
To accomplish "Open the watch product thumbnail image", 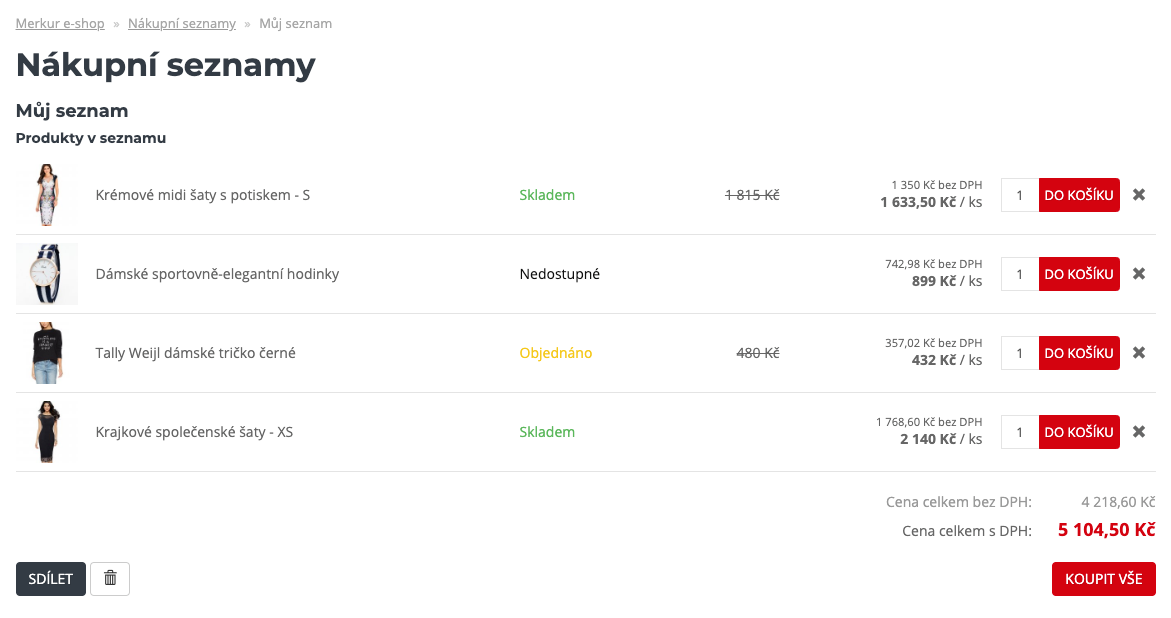I will 47,274.
